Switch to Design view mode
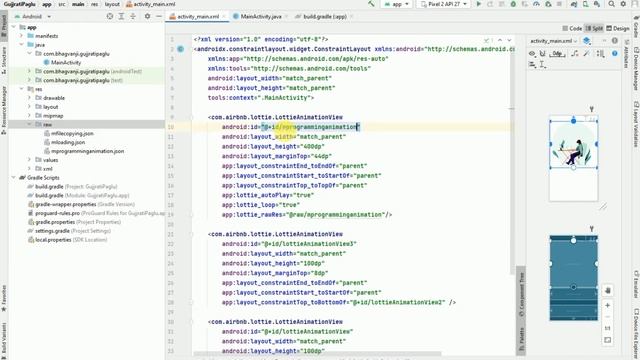Screen dimensions: 640x360 click(x=618, y=28)
